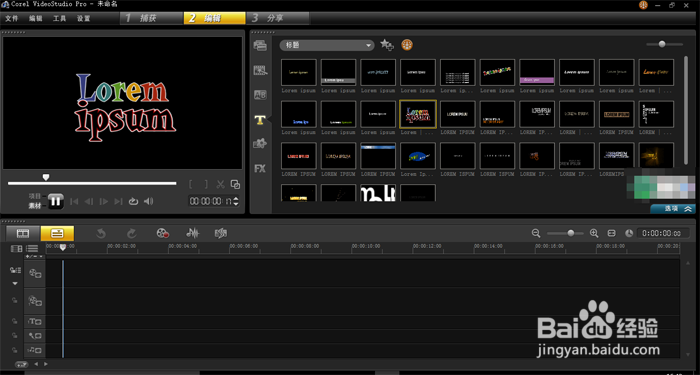The width and height of the screenshot is (700, 375).
Task: Expand the 选项 options panel
Action: (673, 208)
